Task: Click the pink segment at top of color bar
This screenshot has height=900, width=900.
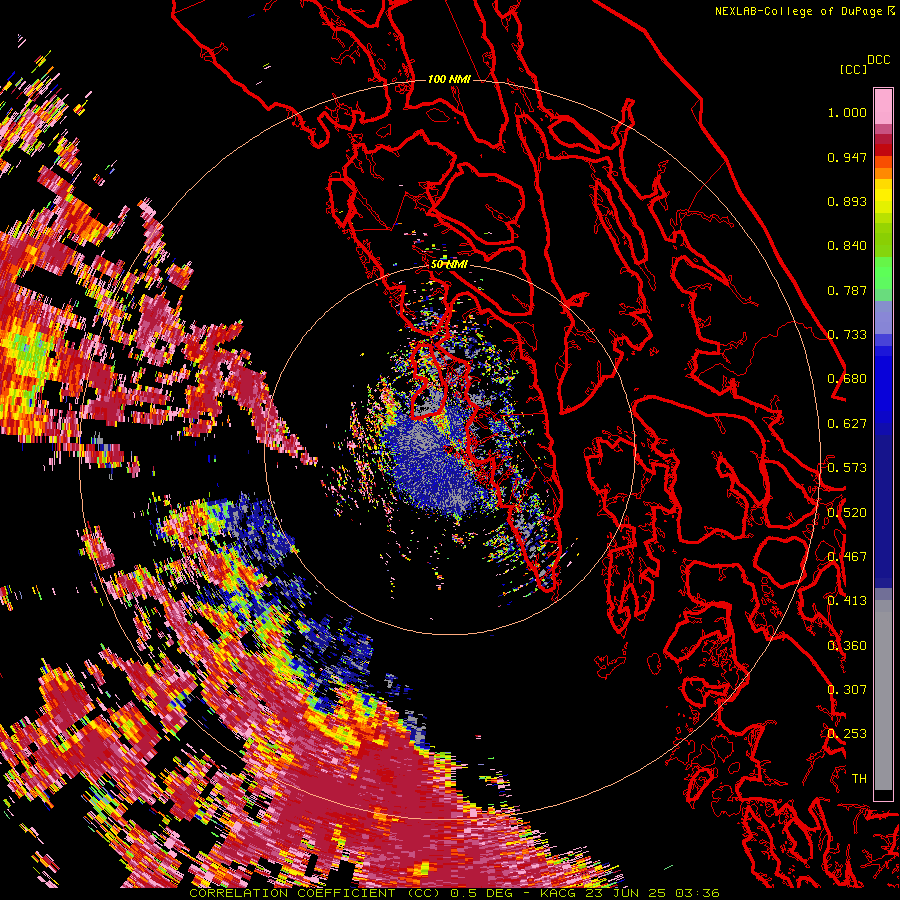Action: [x=883, y=106]
